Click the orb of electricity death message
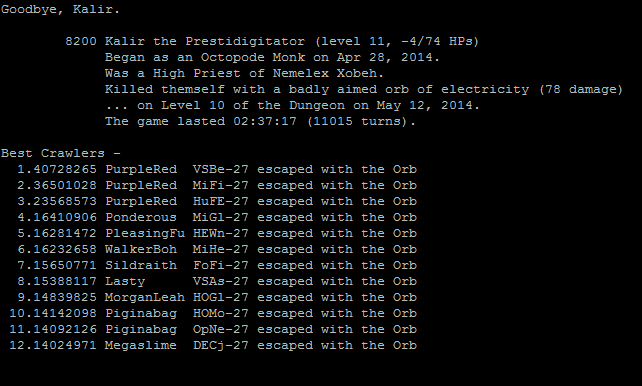The height and width of the screenshot is (386, 642). pos(364,89)
